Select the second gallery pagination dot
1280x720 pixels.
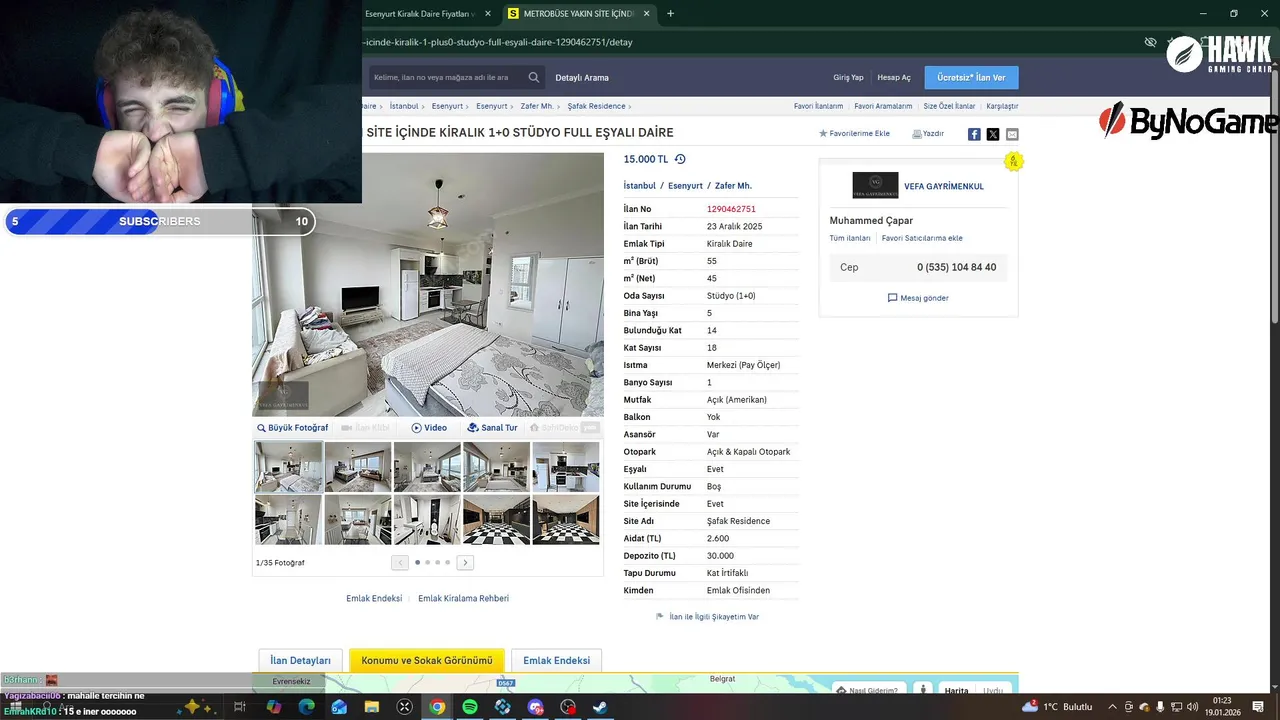[427, 563]
